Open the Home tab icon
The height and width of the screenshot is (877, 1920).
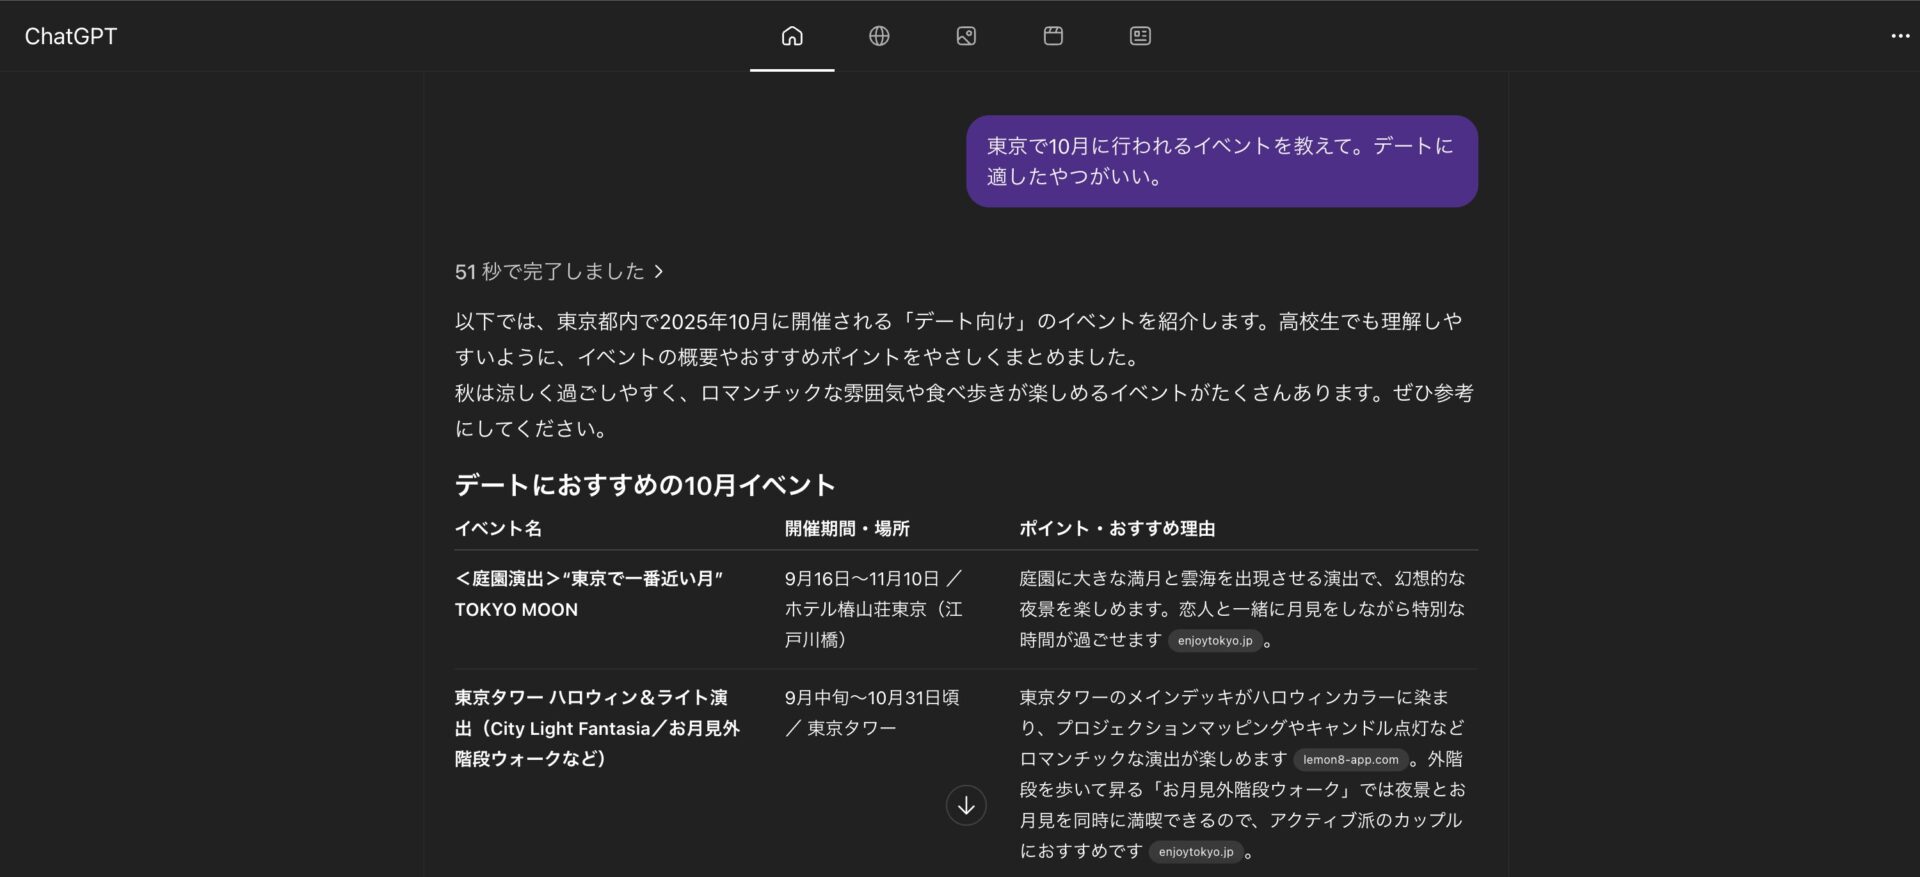[791, 36]
